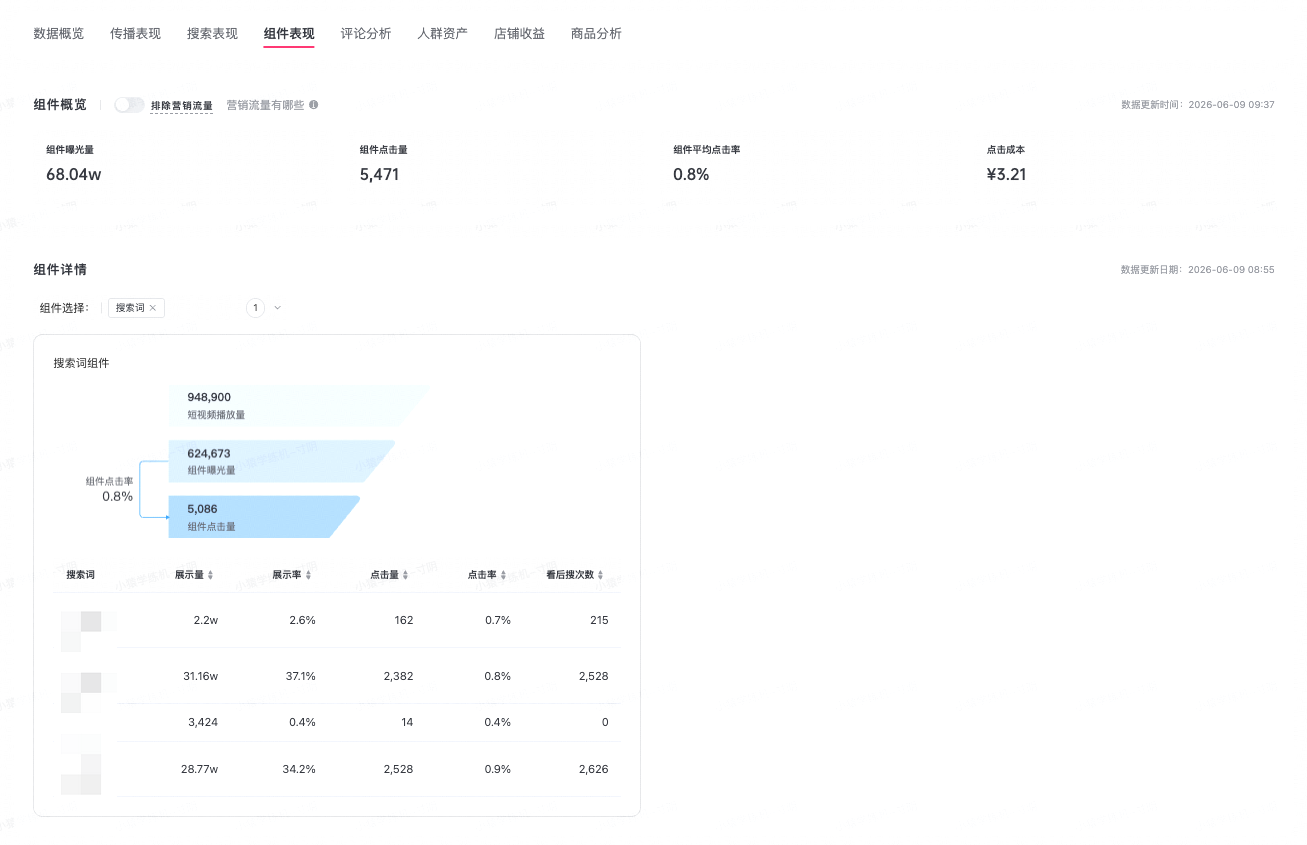The image size is (1307, 845).
Task: Click the 搜索词组件 card title
Action: (x=82, y=363)
